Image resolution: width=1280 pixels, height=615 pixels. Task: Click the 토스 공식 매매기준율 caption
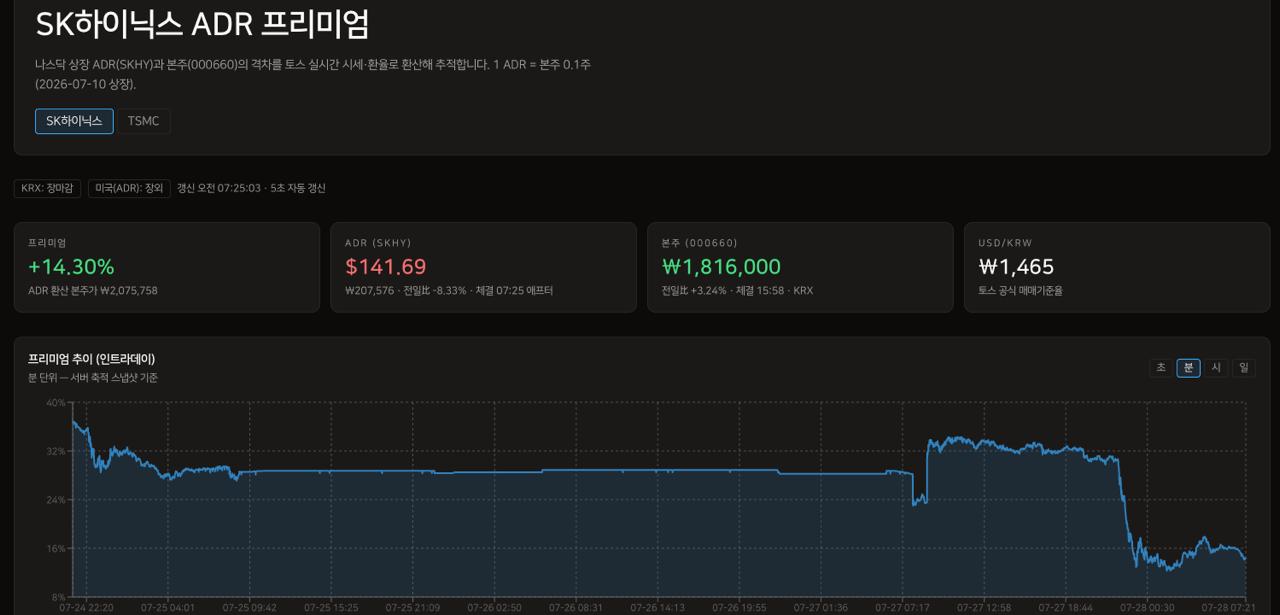click(x=1020, y=291)
